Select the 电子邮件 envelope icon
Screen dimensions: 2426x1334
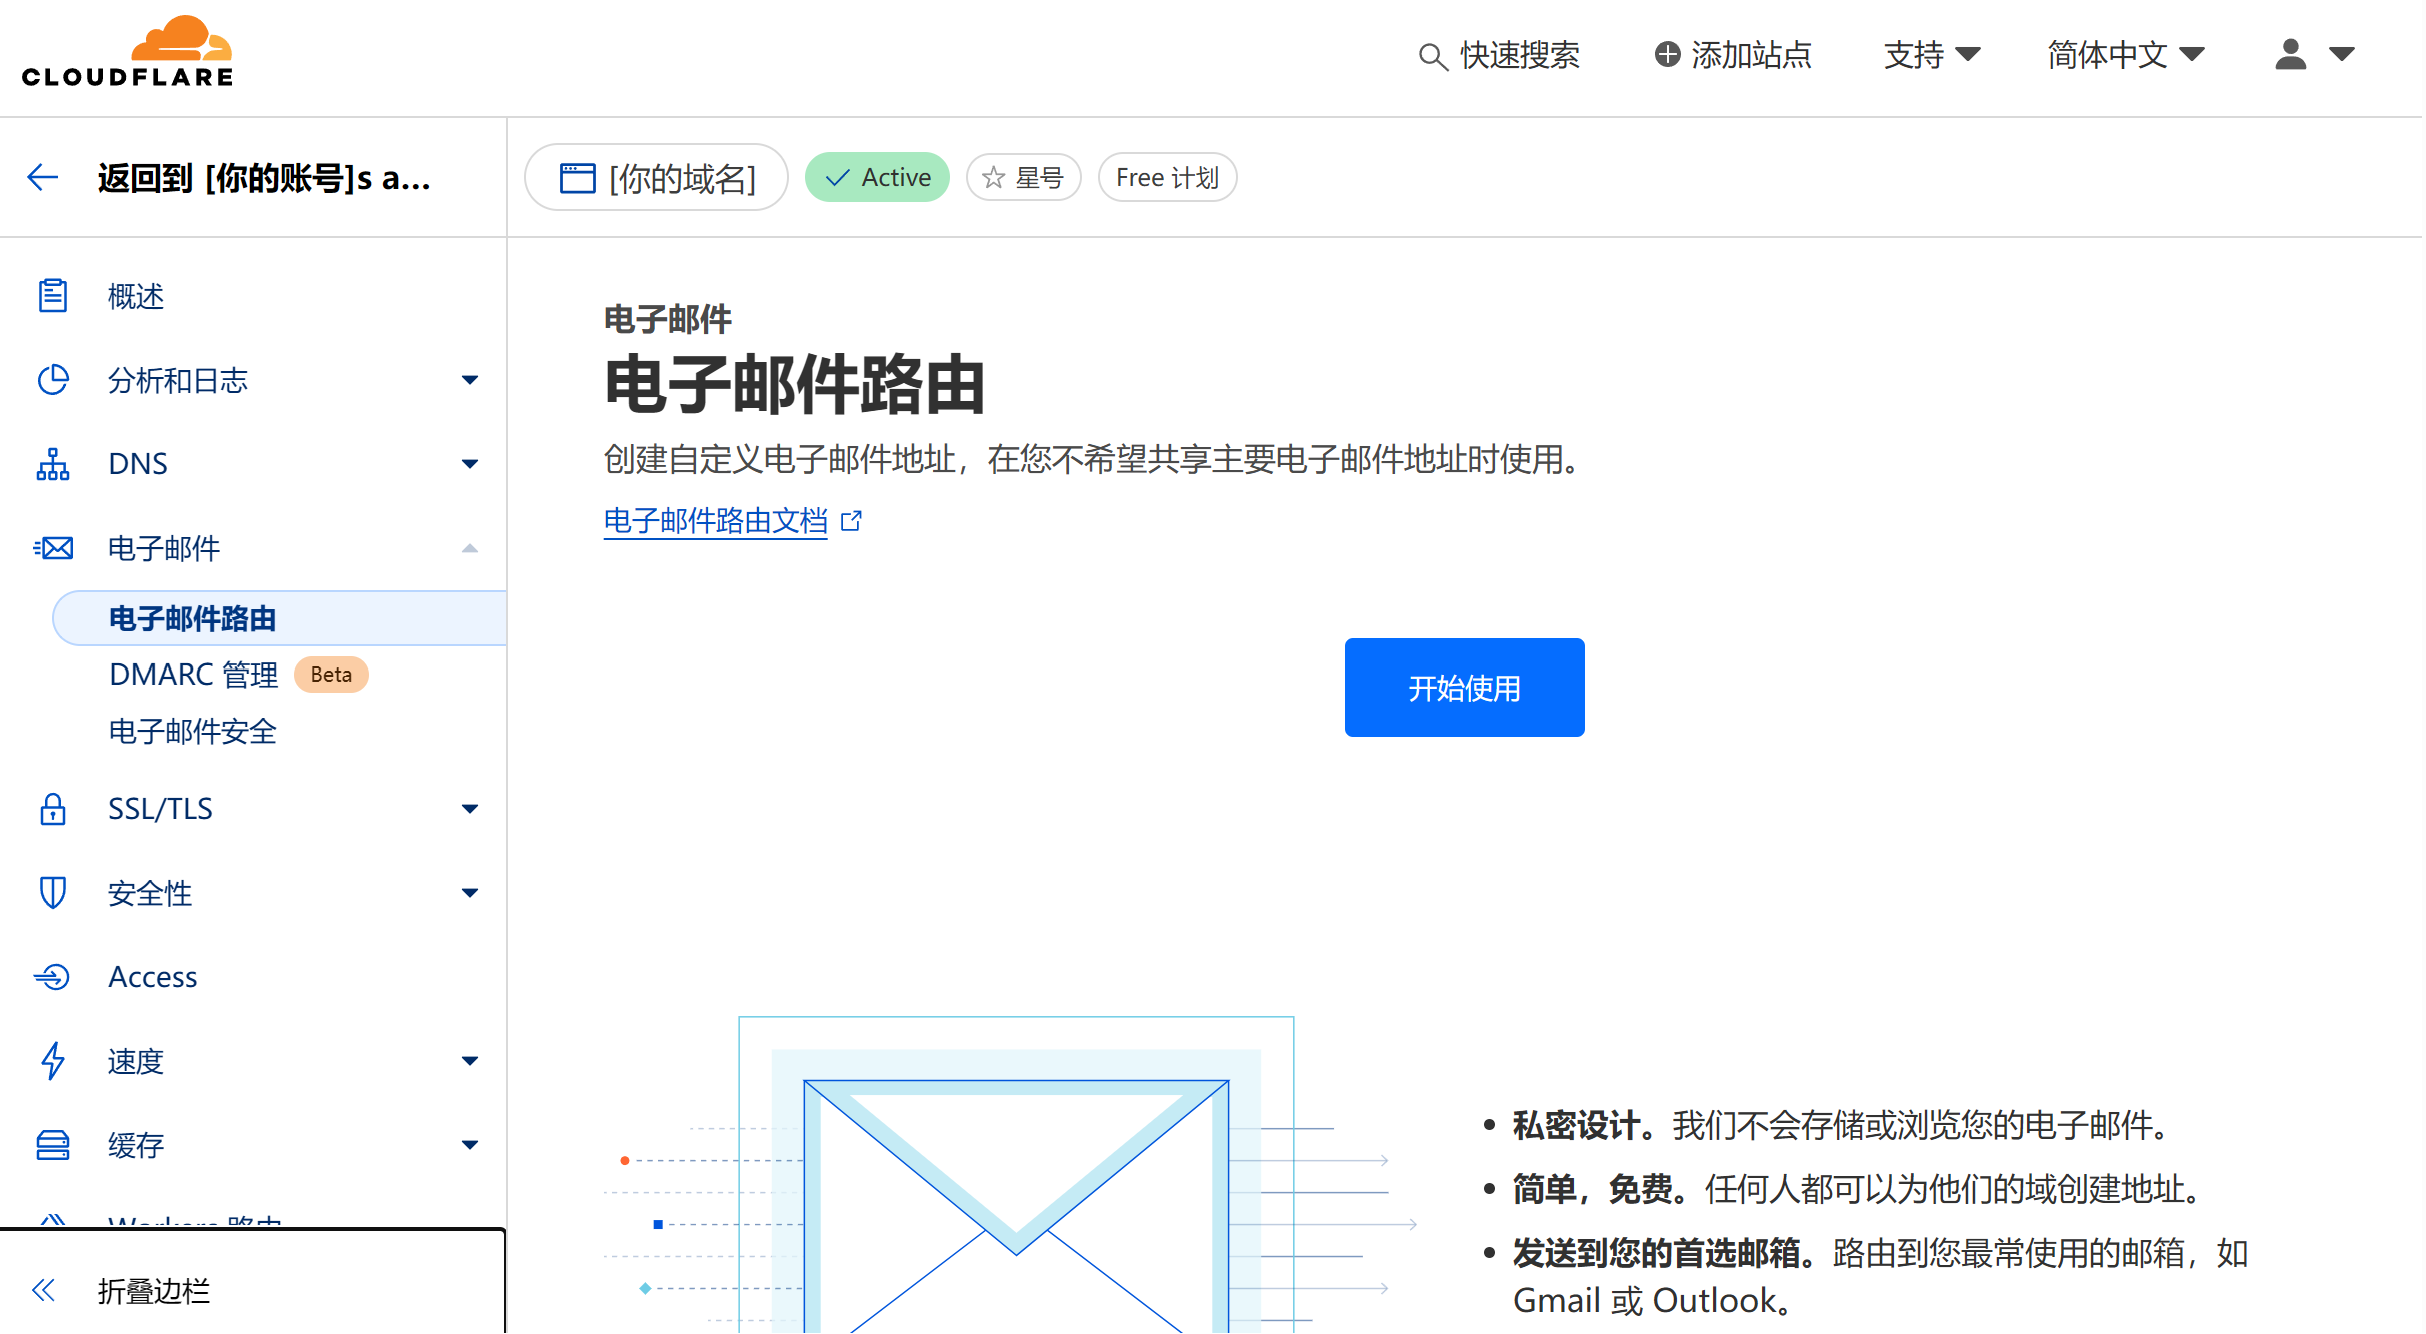click(53, 548)
